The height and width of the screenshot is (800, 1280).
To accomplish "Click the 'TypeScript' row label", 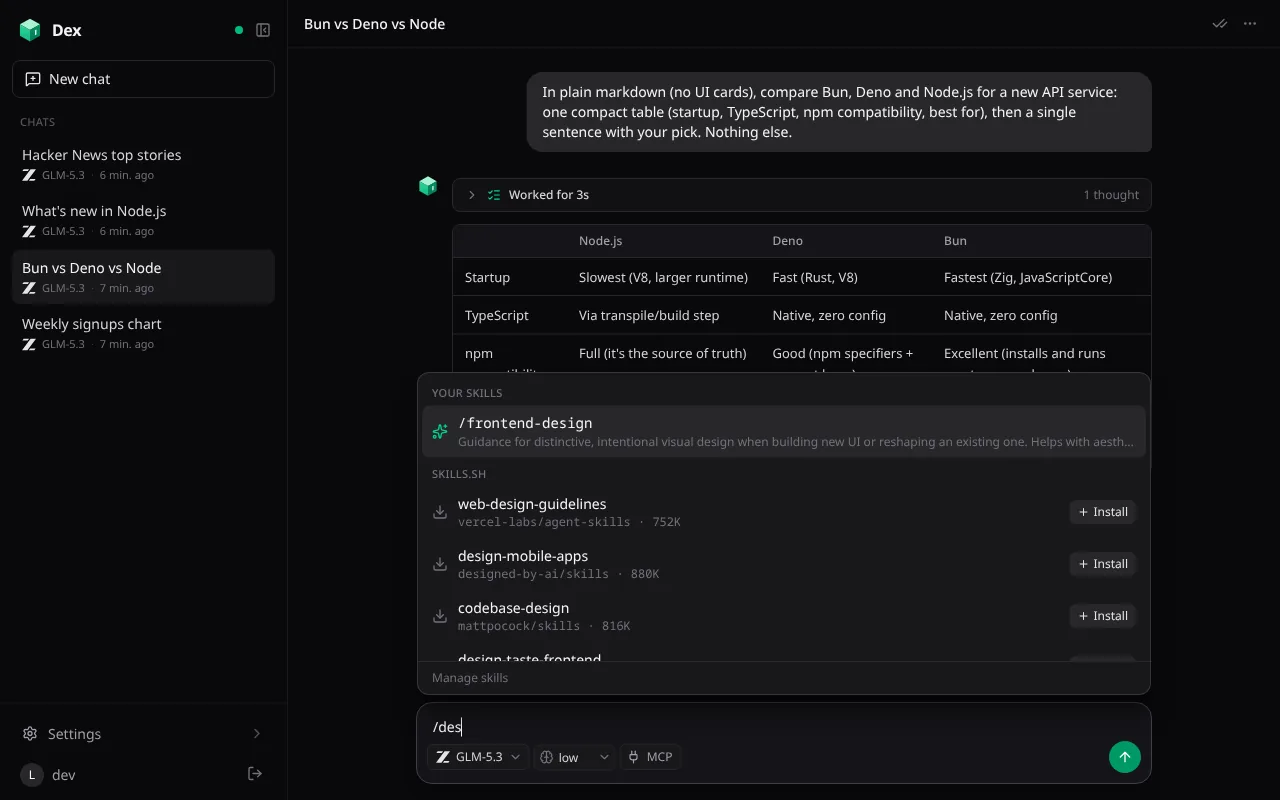I will point(497,315).
